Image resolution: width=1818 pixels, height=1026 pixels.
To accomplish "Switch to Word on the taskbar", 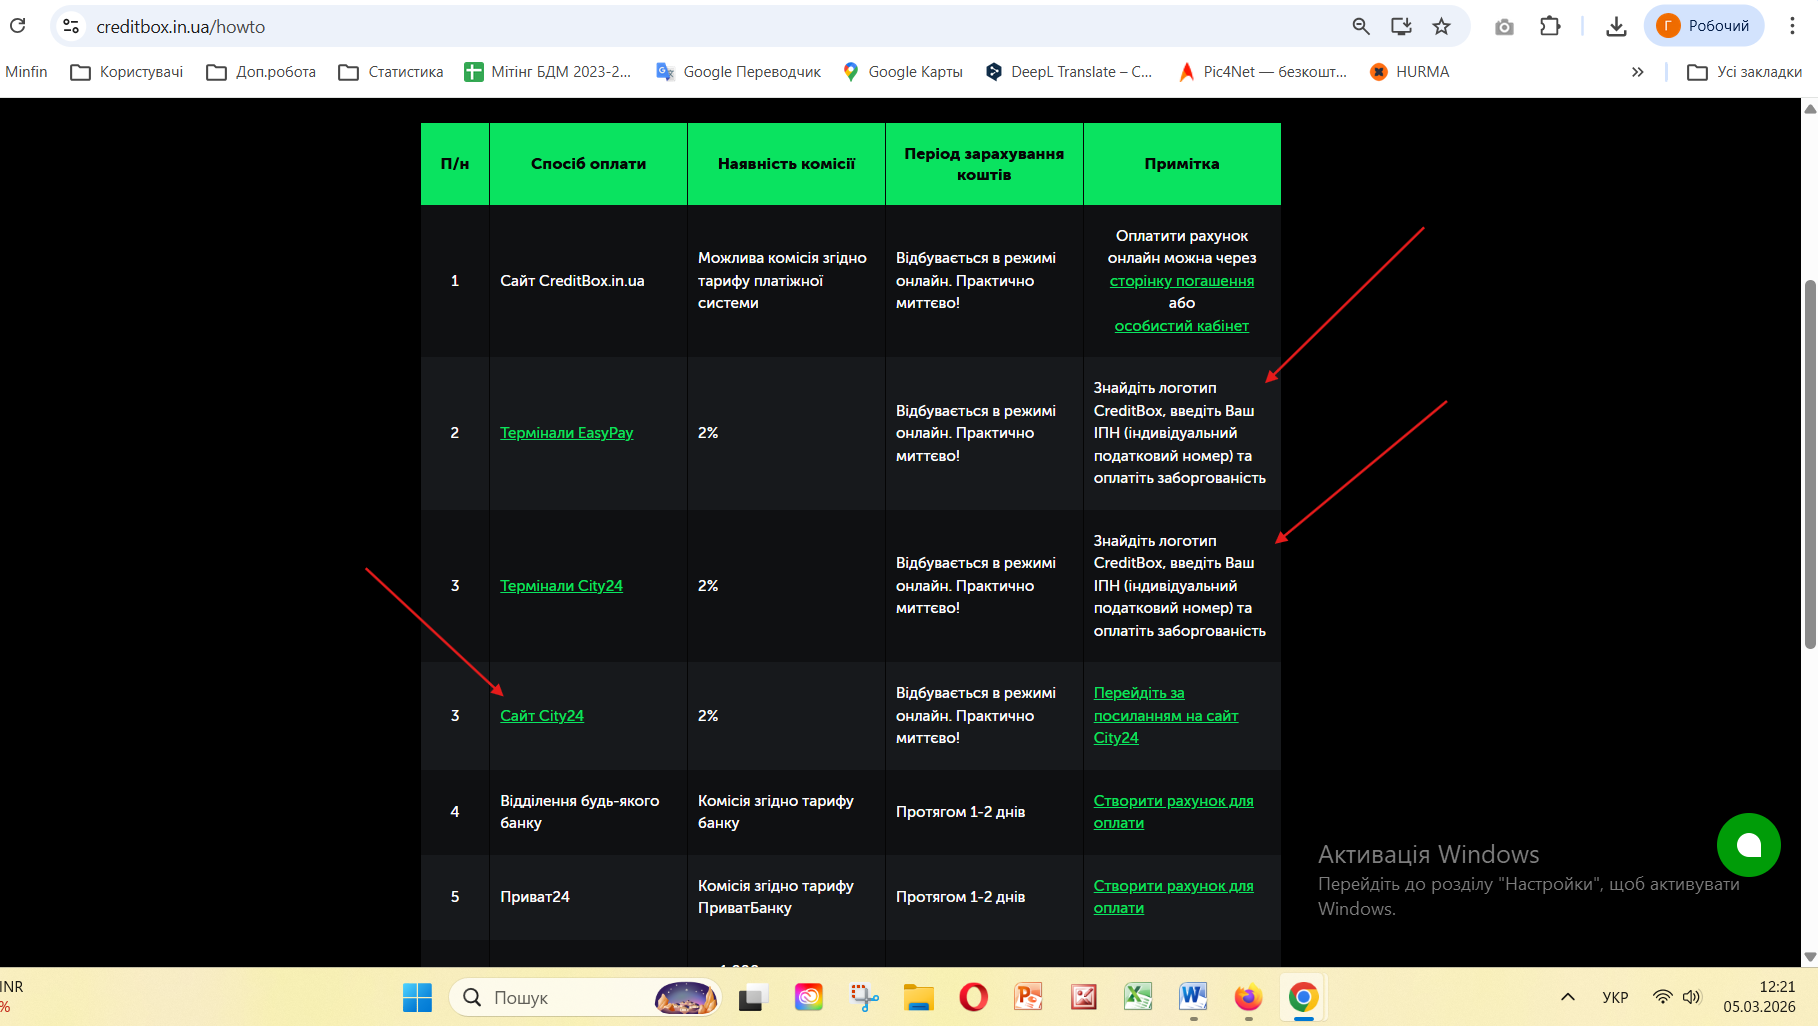I will pyautogui.click(x=1193, y=997).
